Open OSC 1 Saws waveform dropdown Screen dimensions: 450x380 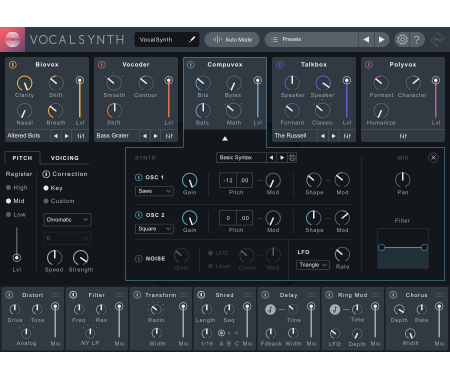(x=154, y=191)
